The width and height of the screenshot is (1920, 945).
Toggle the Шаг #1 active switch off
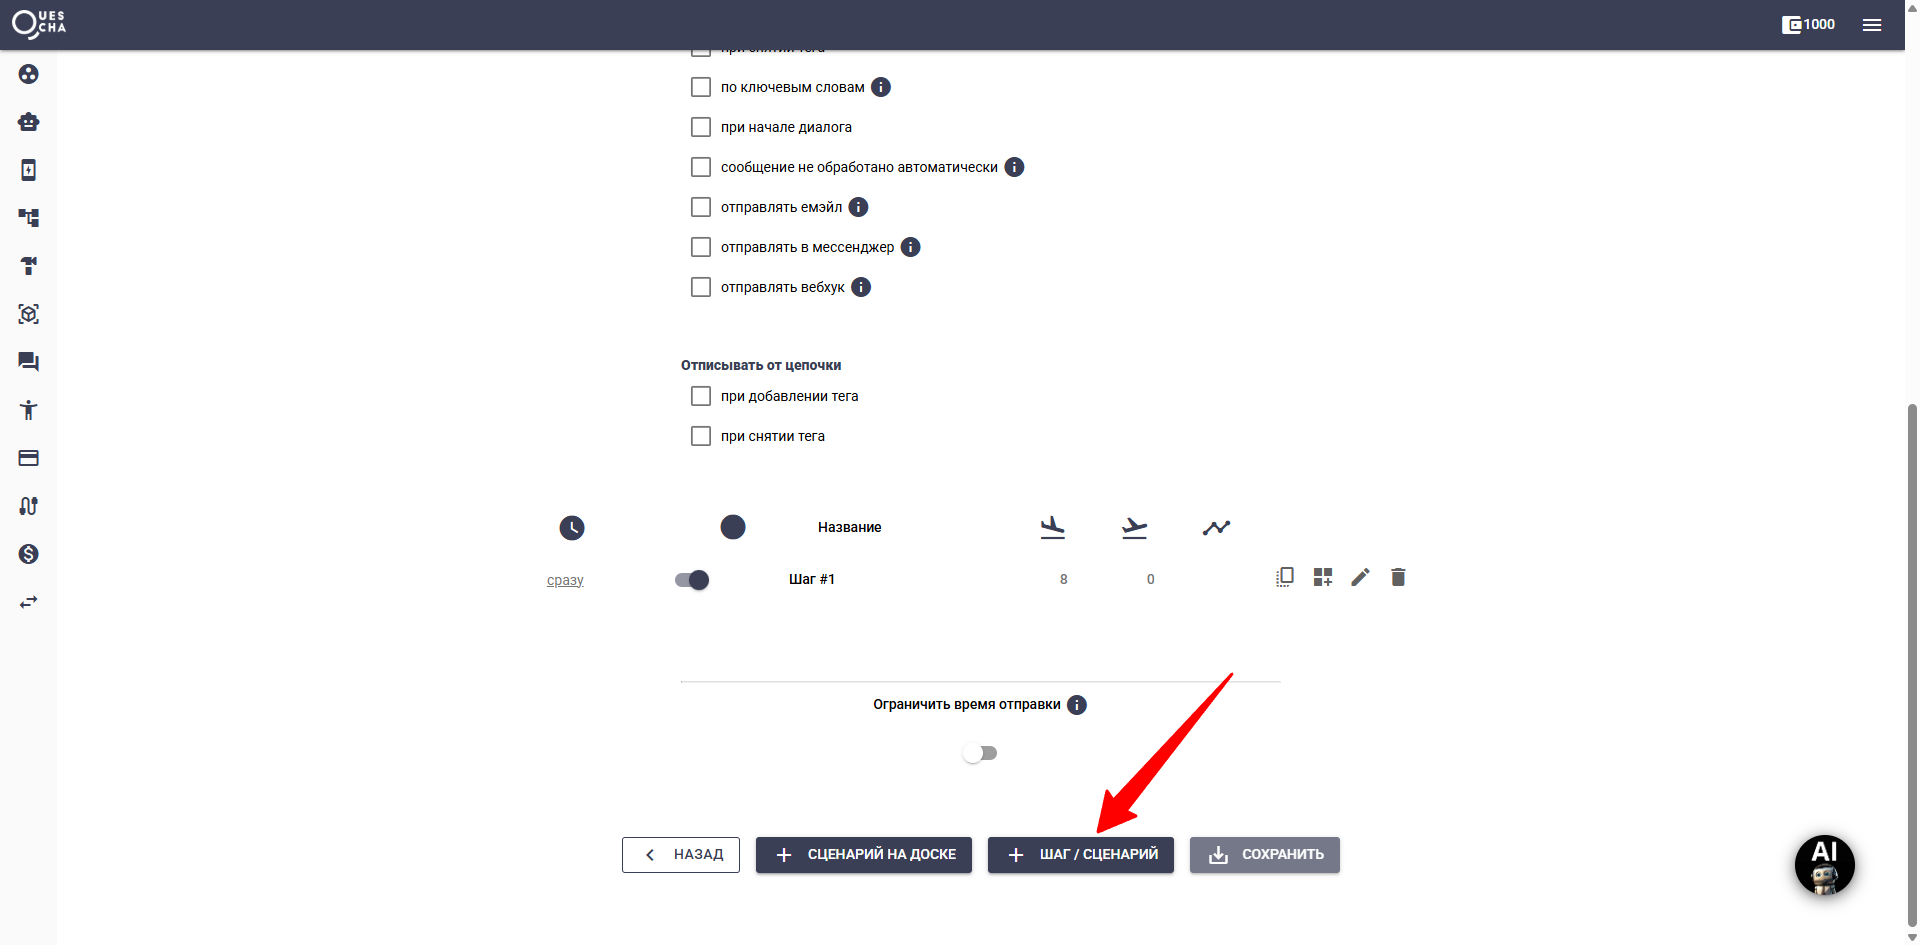pyautogui.click(x=692, y=580)
